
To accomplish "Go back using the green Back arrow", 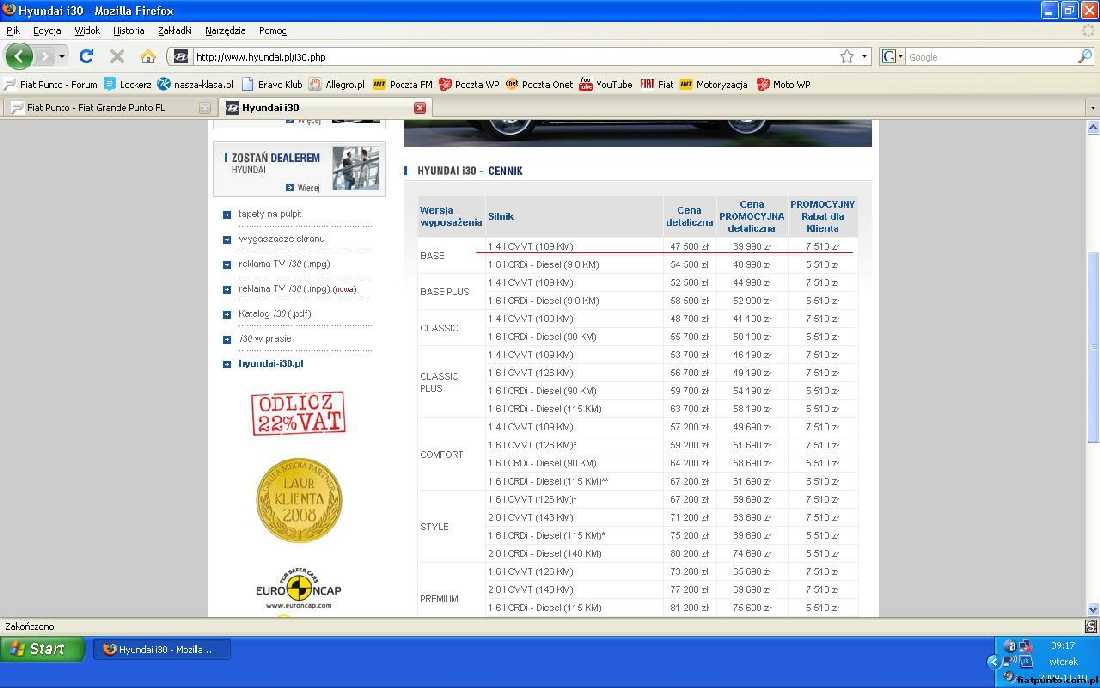I will pyautogui.click(x=19, y=56).
